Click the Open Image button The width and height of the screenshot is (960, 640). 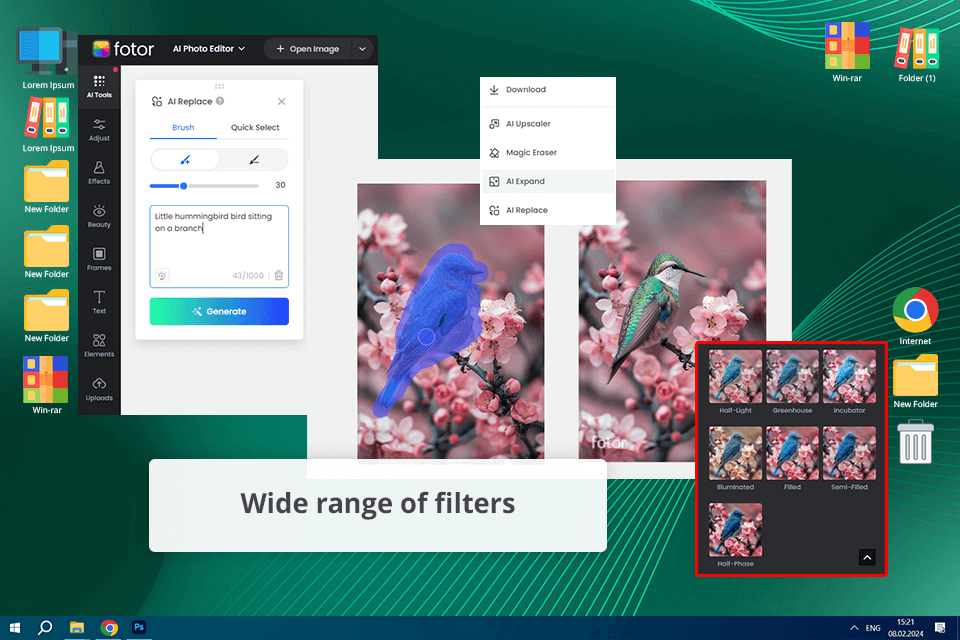(307, 49)
